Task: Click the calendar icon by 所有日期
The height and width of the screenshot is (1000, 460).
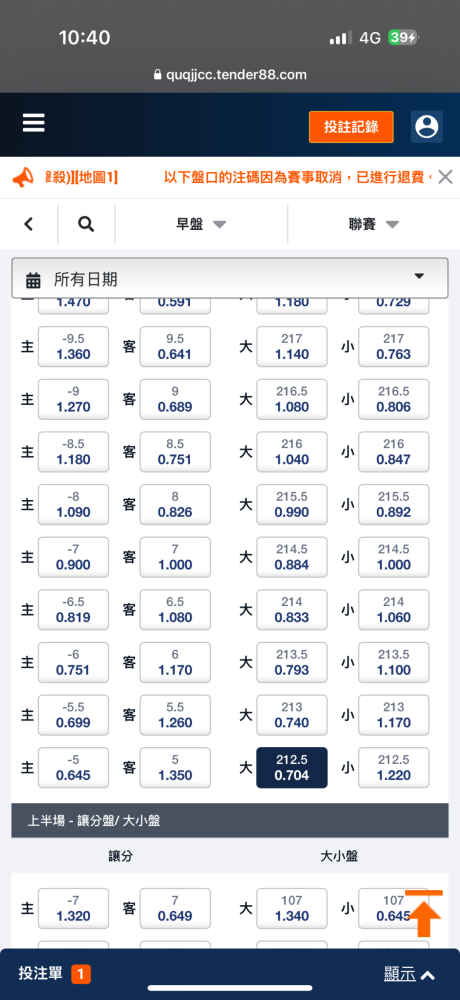Action: pyautogui.click(x=33, y=279)
